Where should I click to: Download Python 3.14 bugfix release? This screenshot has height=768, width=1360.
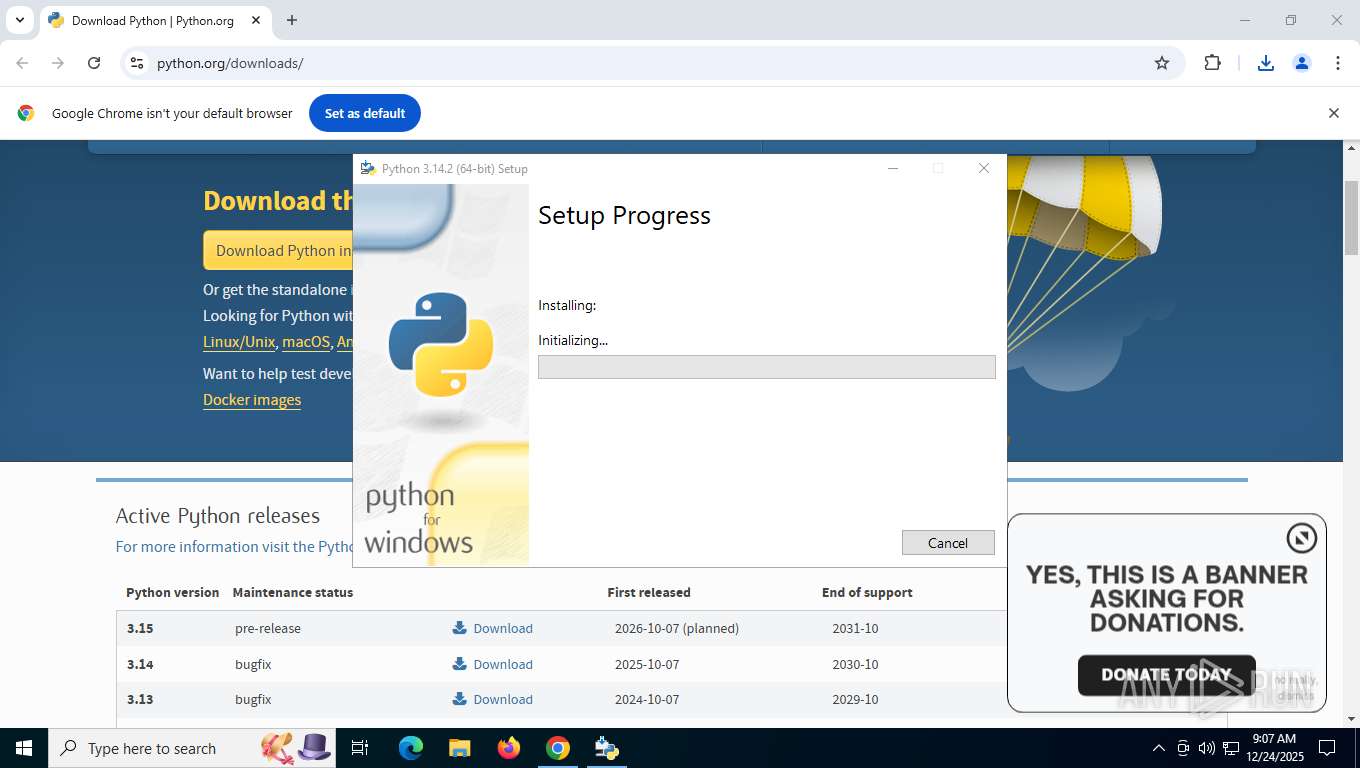click(503, 664)
